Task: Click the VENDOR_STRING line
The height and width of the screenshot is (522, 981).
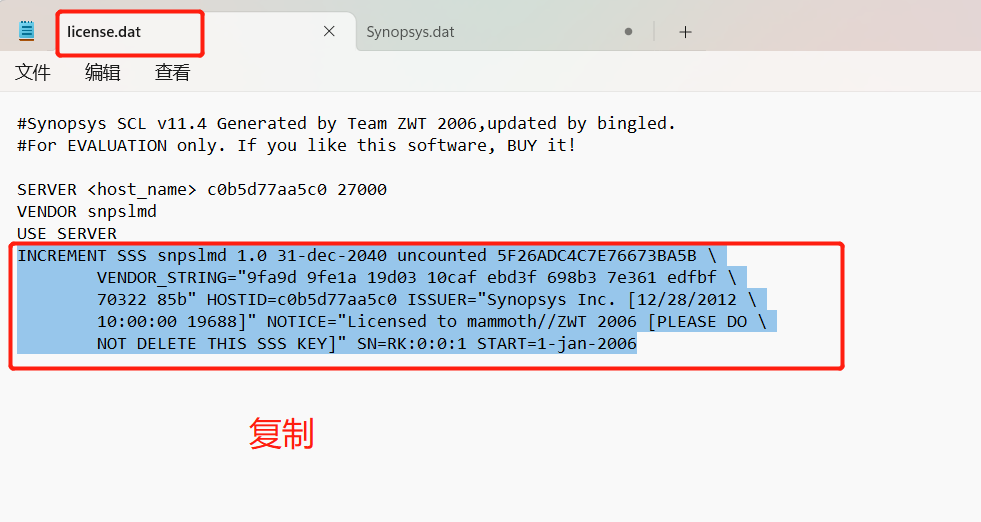Action: click(x=417, y=277)
